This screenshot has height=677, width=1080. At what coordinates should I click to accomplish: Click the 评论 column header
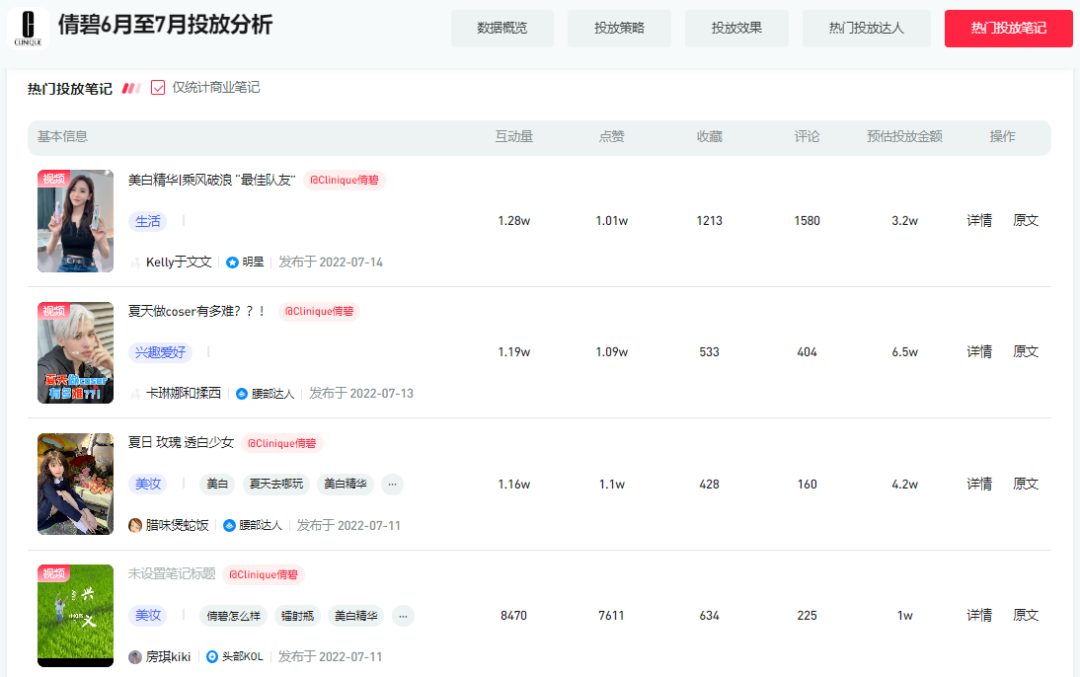807,136
